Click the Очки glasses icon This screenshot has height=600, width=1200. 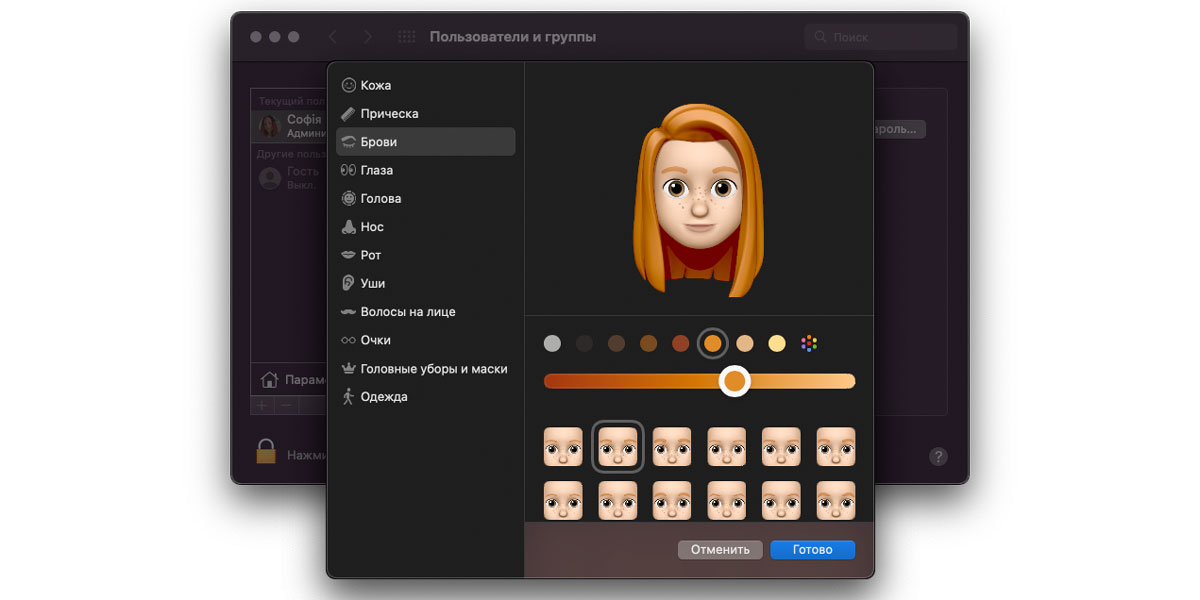click(349, 340)
